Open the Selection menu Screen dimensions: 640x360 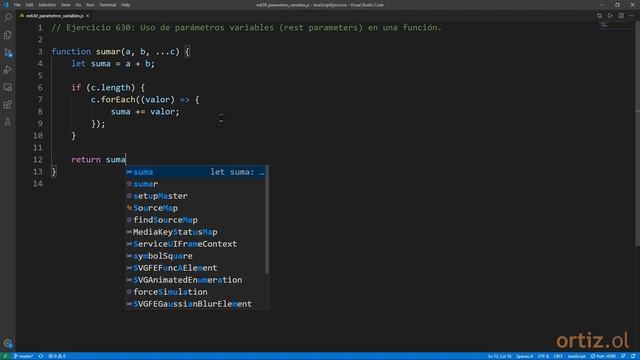47,5
